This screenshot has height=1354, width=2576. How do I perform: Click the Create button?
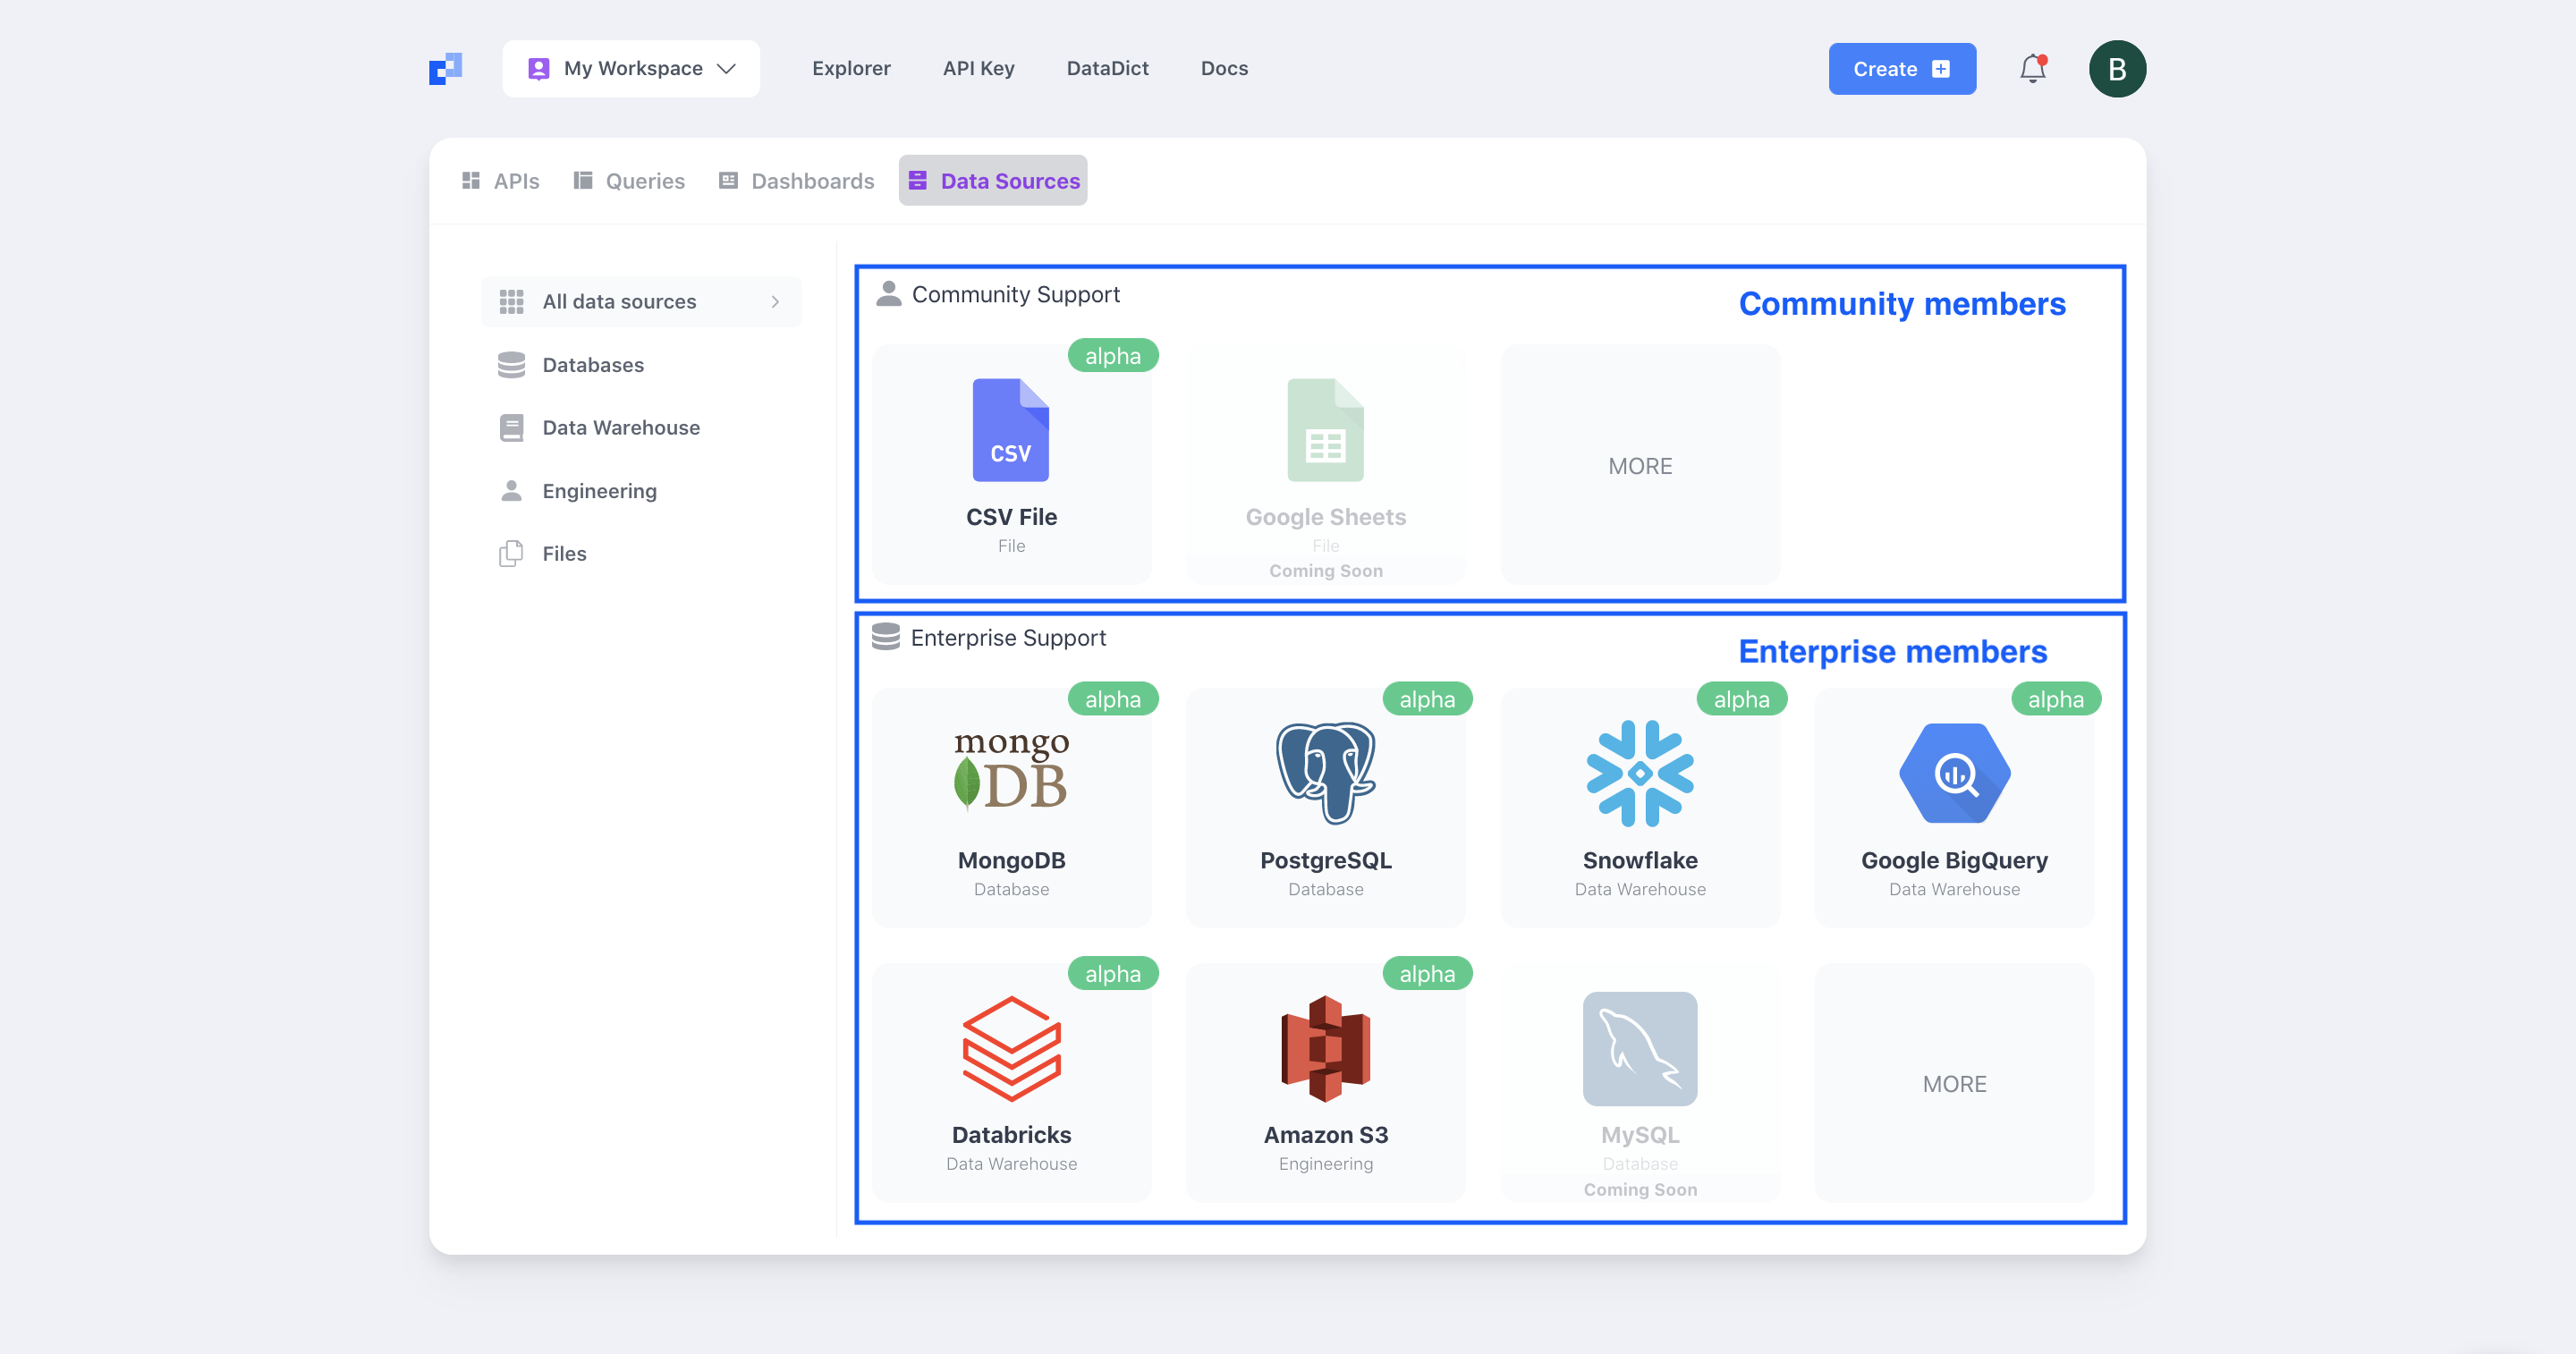point(1901,68)
